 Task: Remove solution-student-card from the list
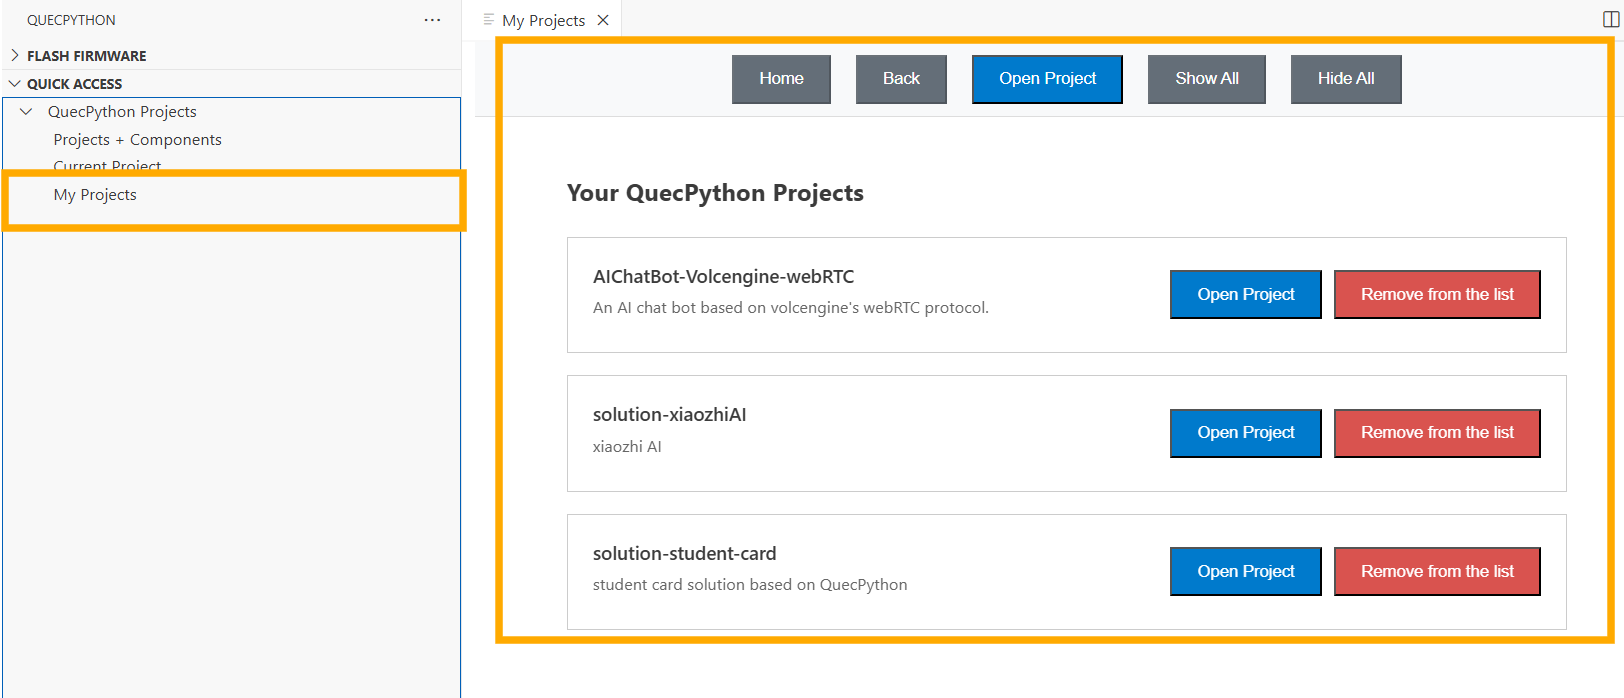click(x=1437, y=571)
